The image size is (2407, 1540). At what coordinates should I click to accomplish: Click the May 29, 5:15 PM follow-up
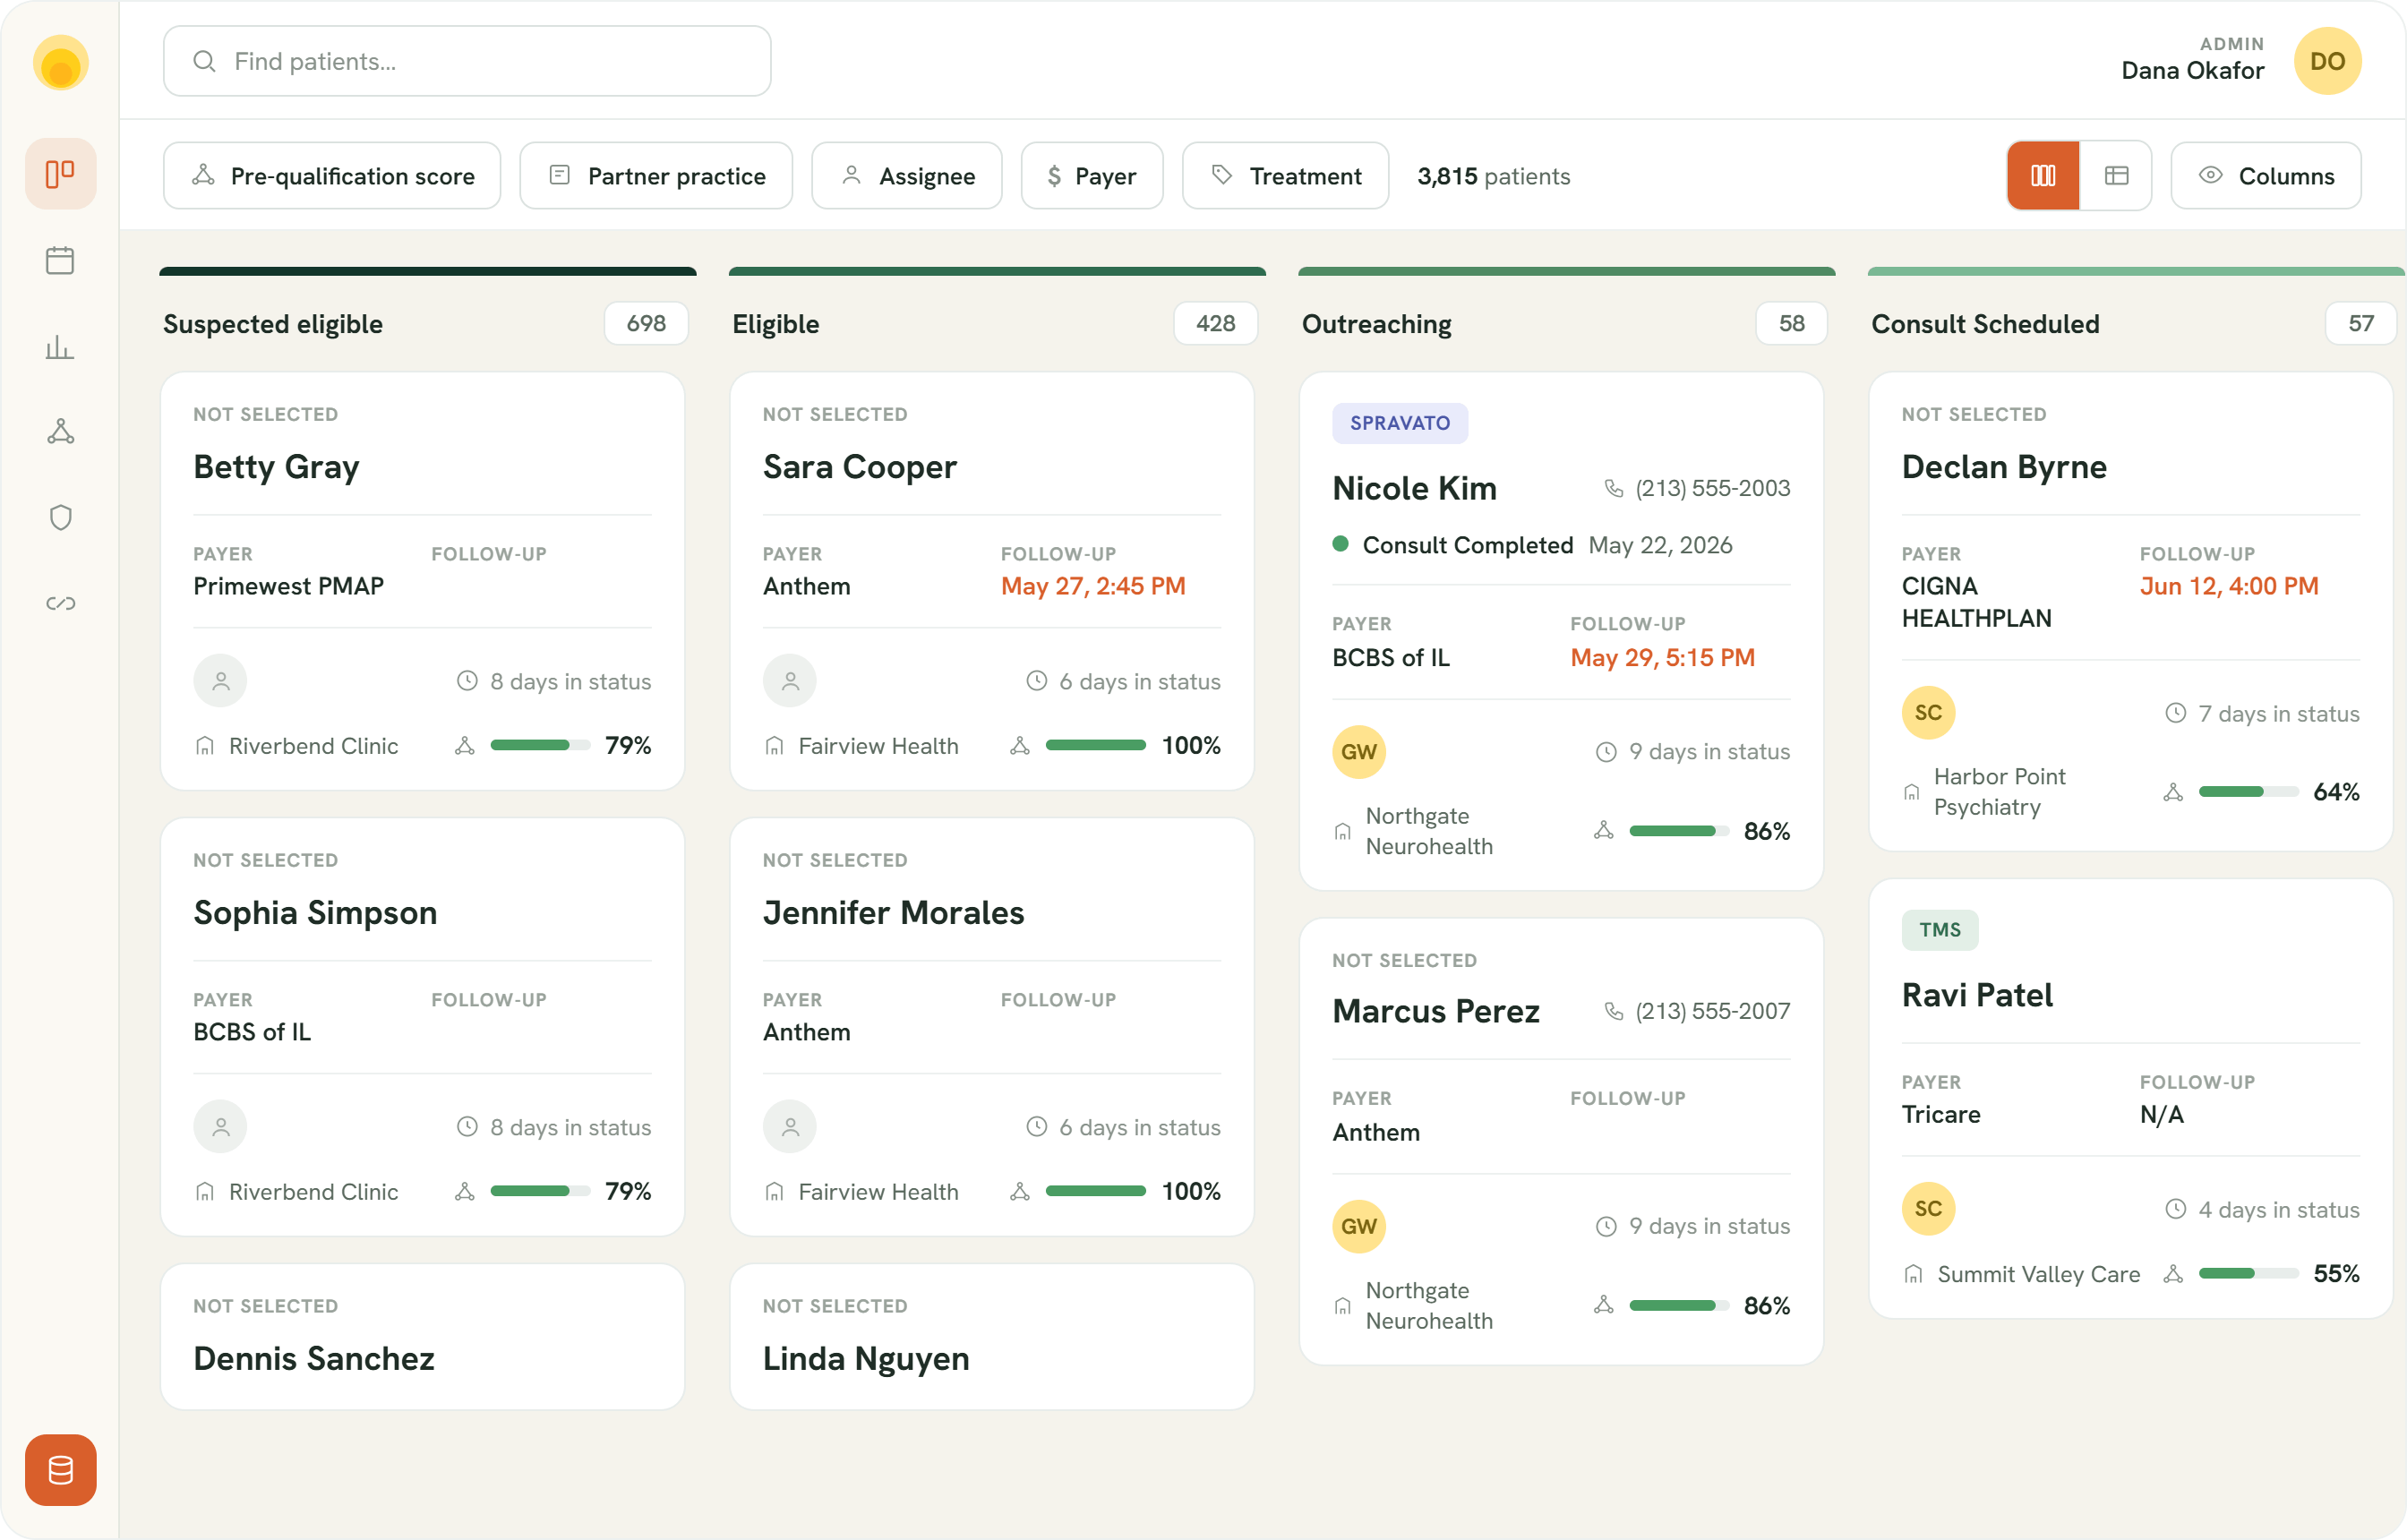coord(1661,657)
